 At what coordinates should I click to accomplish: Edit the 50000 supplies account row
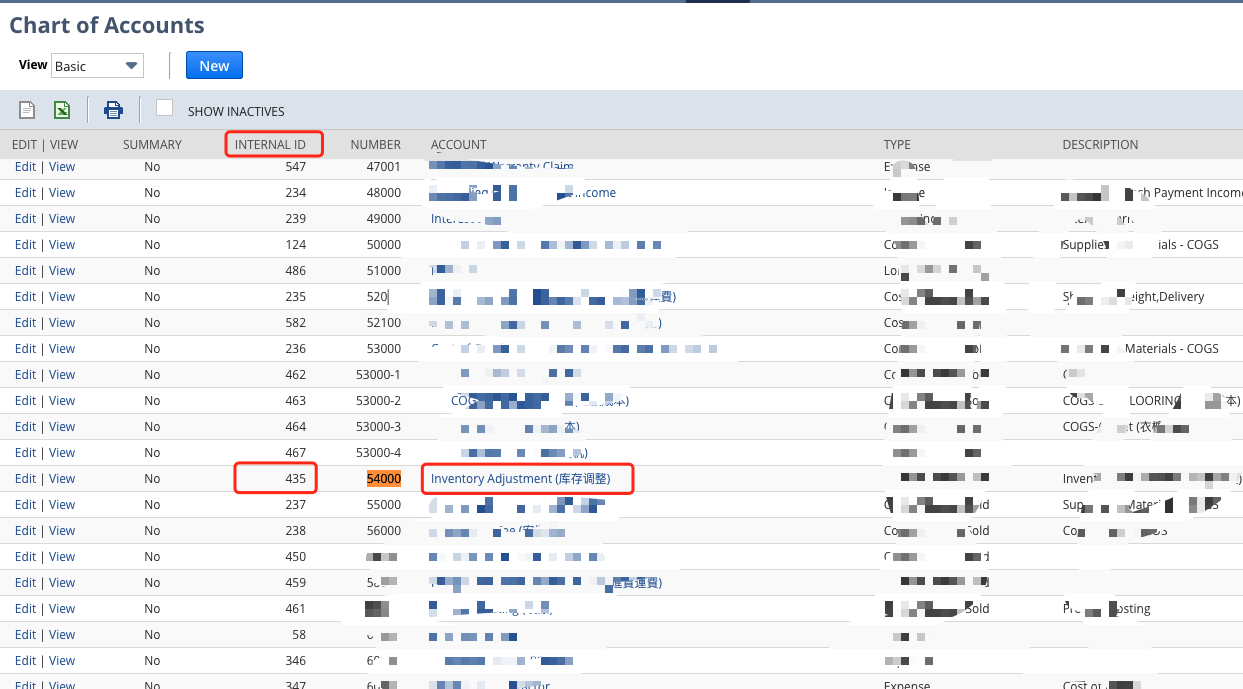click(24, 244)
